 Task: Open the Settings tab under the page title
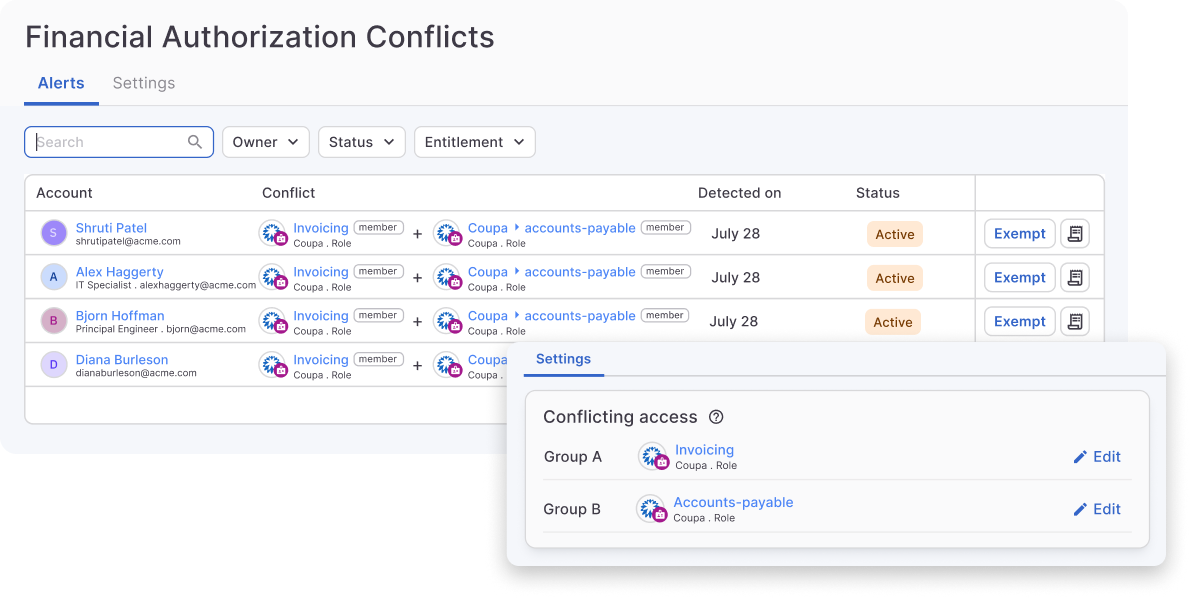(144, 84)
